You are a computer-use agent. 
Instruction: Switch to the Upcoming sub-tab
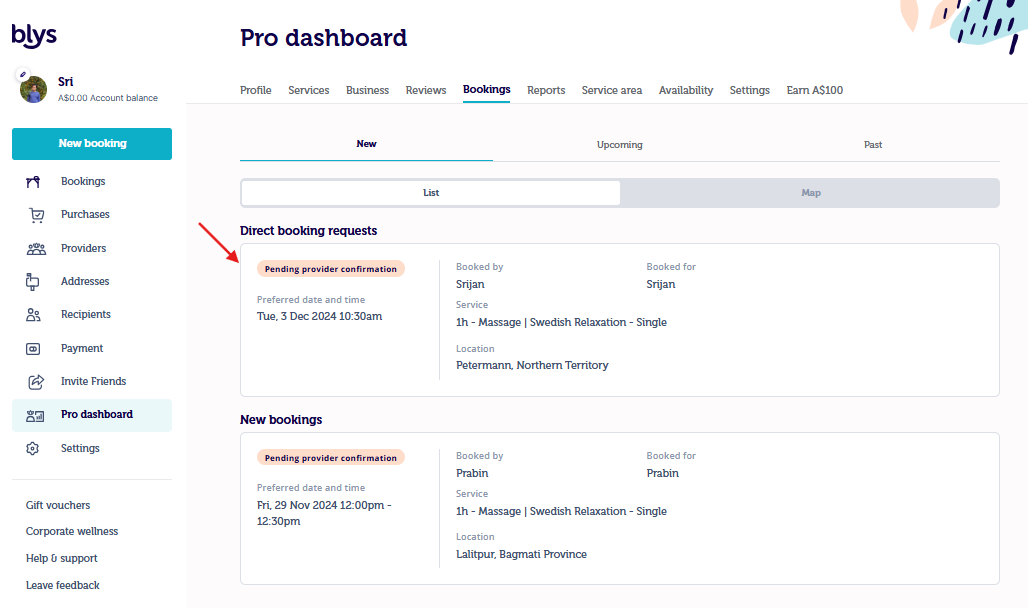[620, 144]
